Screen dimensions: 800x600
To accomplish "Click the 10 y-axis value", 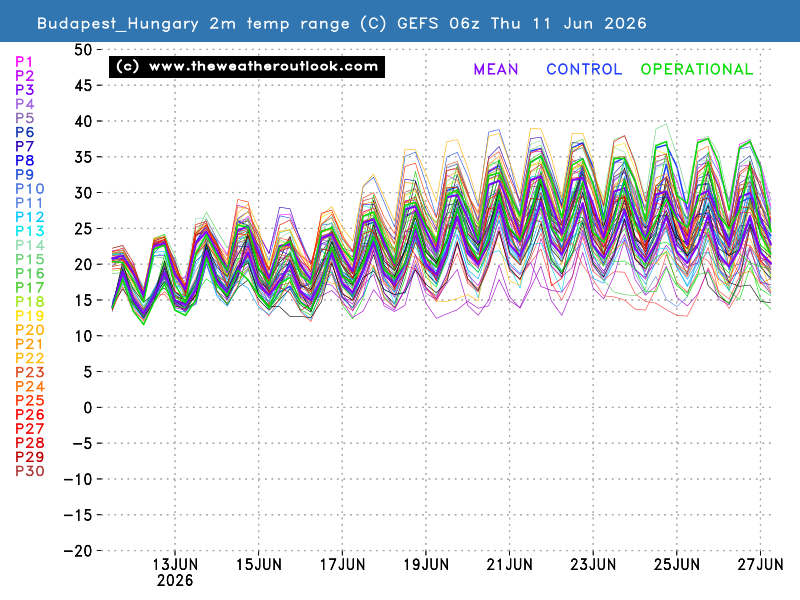I will tap(83, 336).
